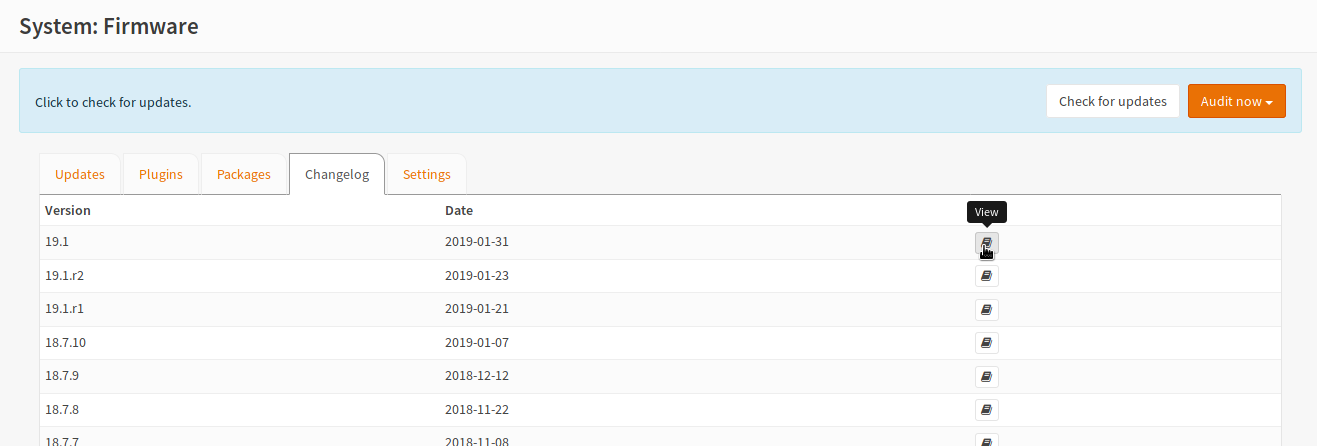View changelog of version 18.7.10
Image resolution: width=1317 pixels, height=446 pixels.
986,343
